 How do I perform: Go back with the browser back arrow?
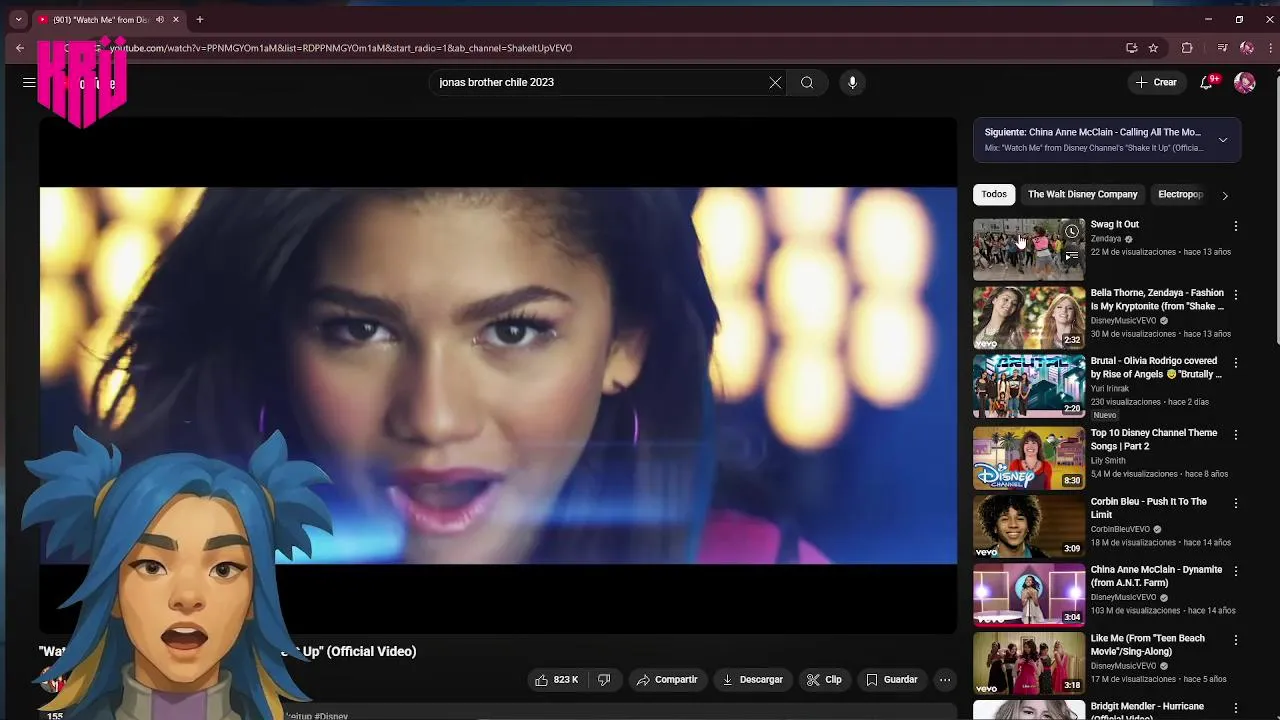click(x=20, y=48)
